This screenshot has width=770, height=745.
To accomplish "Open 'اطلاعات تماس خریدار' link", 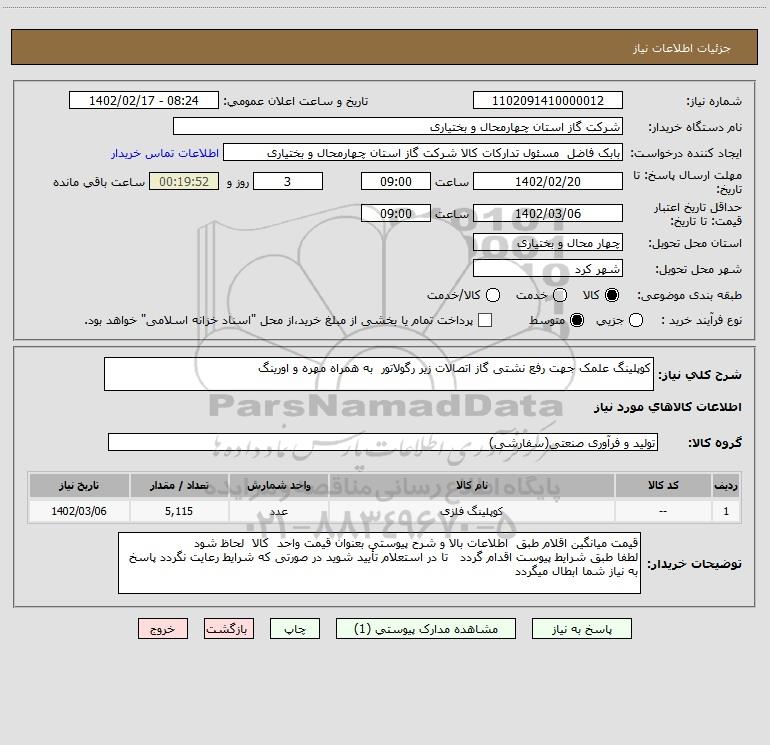I will pos(165,153).
